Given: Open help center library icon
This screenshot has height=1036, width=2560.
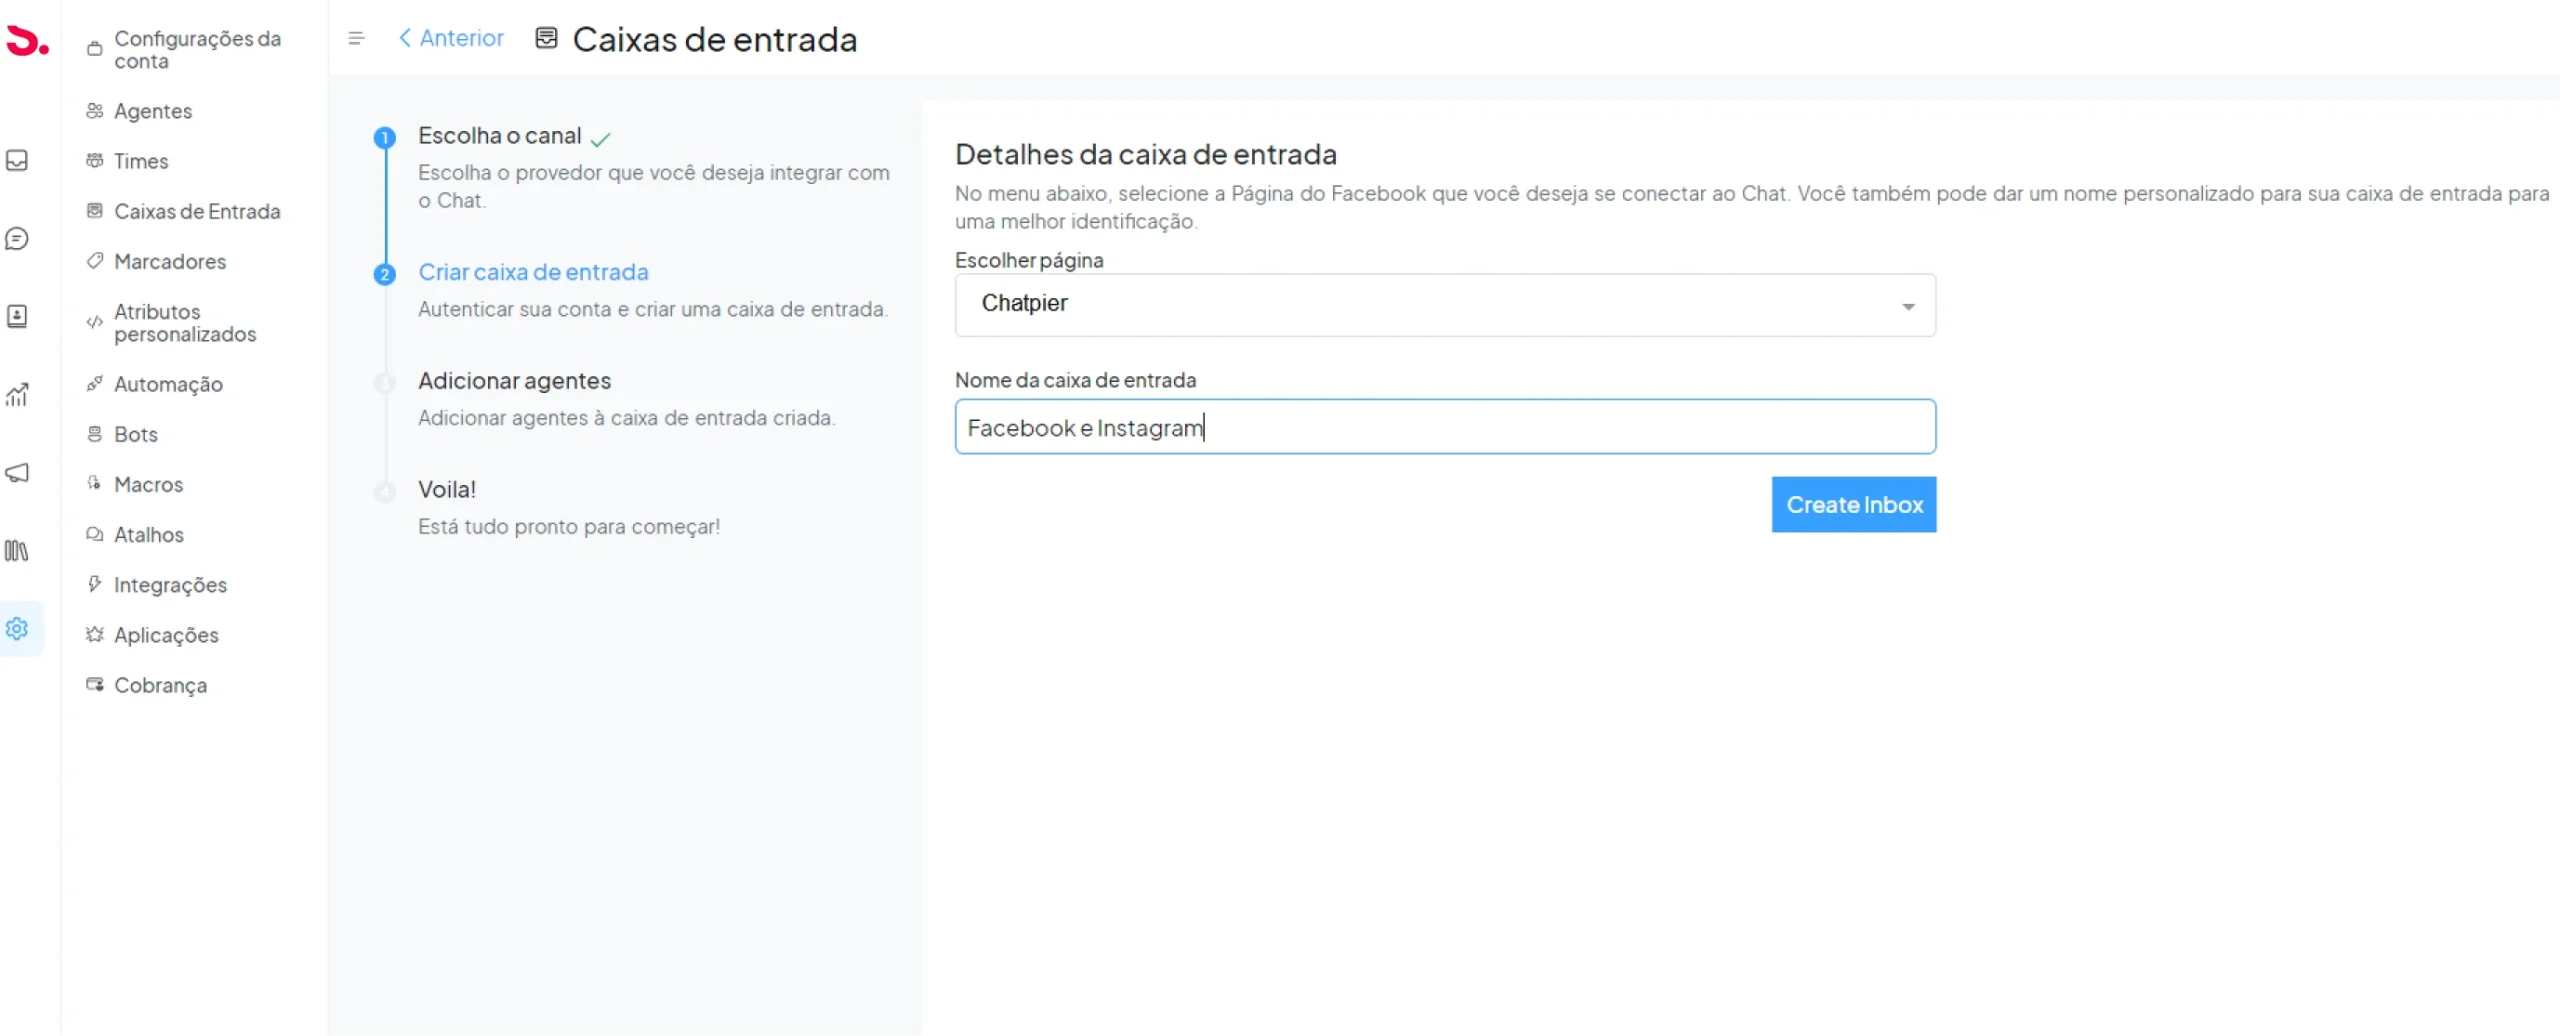Looking at the screenshot, I should click(x=17, y=551).
